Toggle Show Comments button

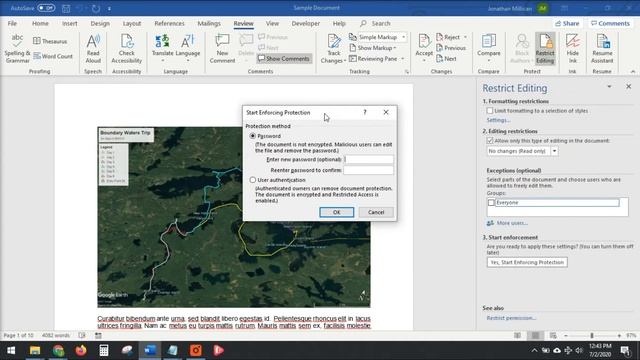[x=284, y=59]
